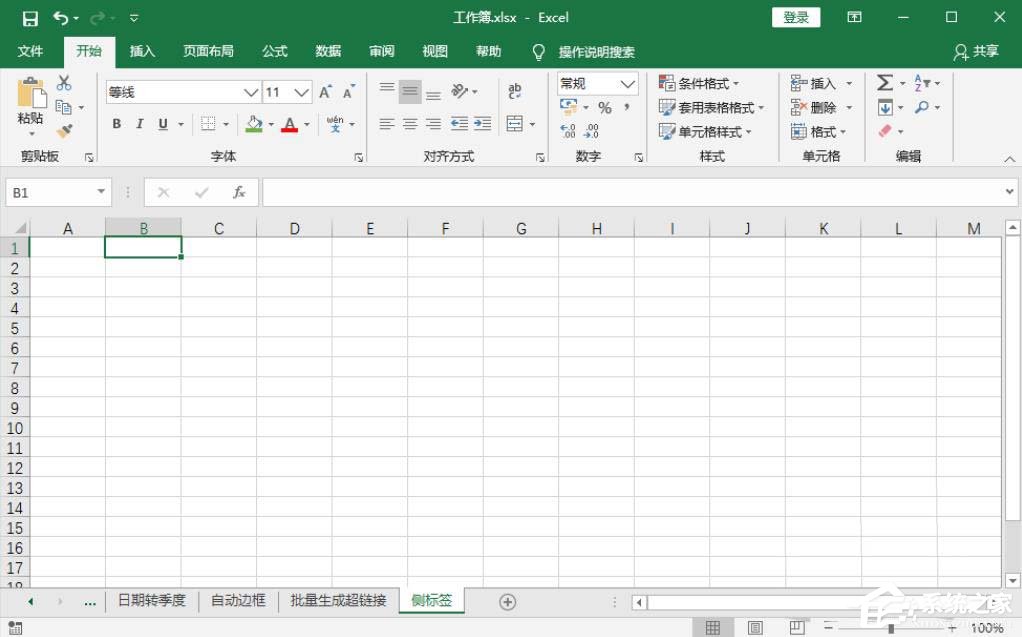Apply percent style in the 数字 group
The image size is (1022, 637).
coord(604,105)
